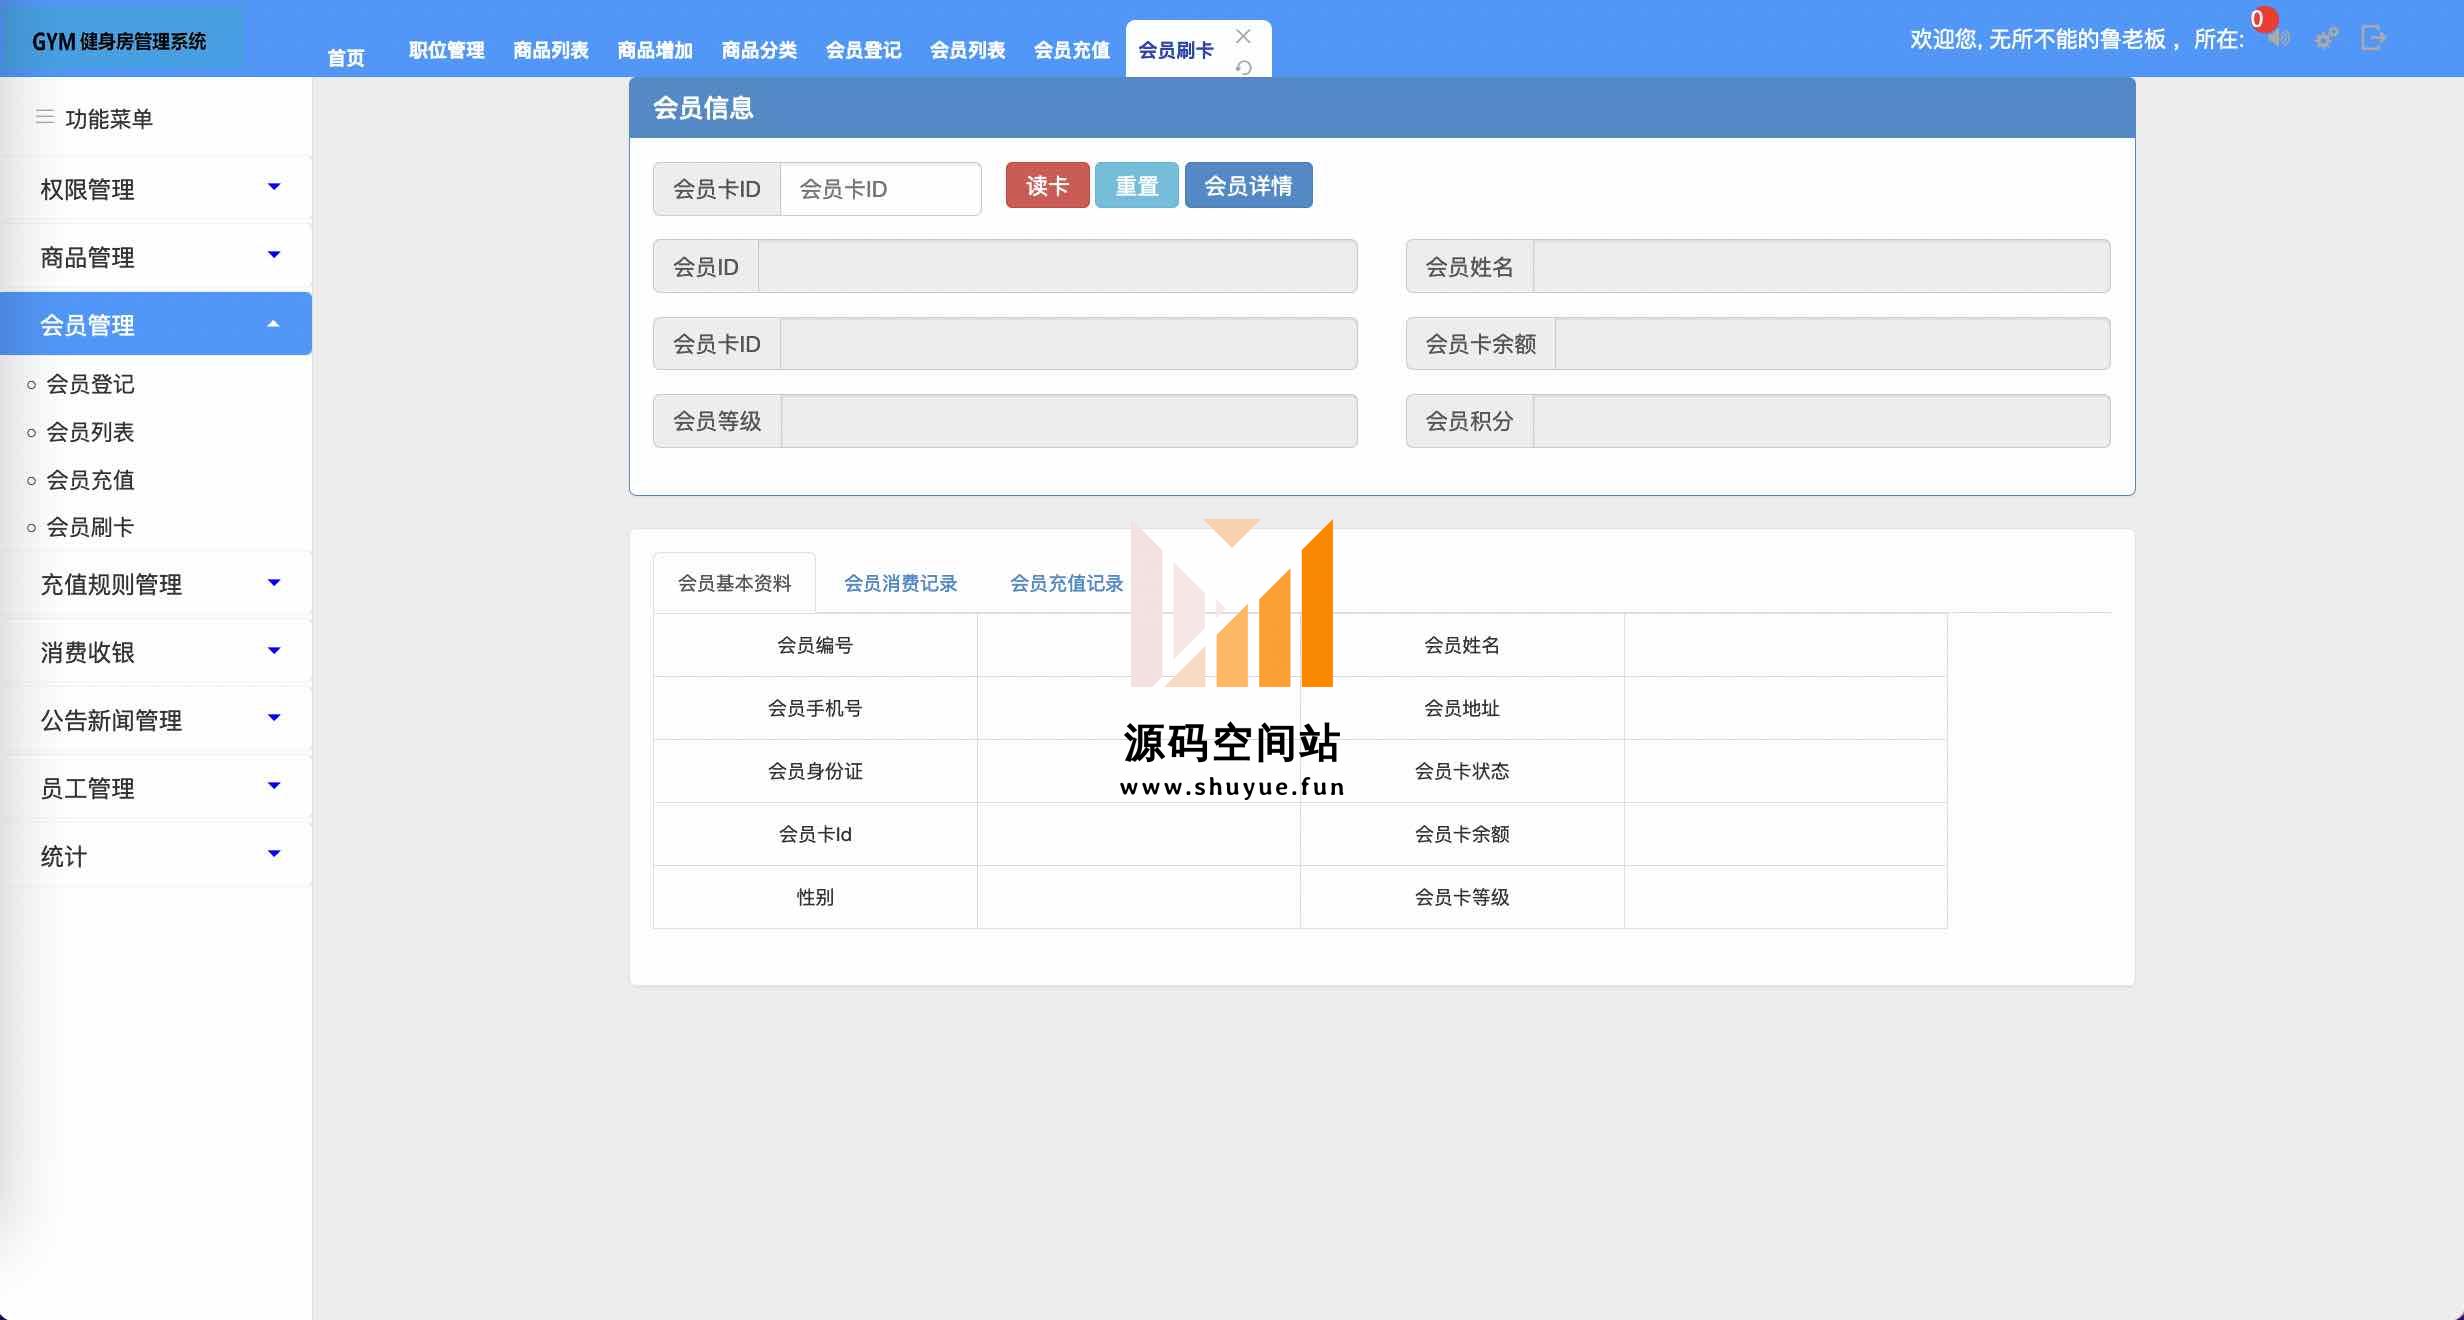This screenshot has width=2464, height=1320.
Task: Click the 会员积分 field
Action: pyautogui.click(x=1821, y=421)
